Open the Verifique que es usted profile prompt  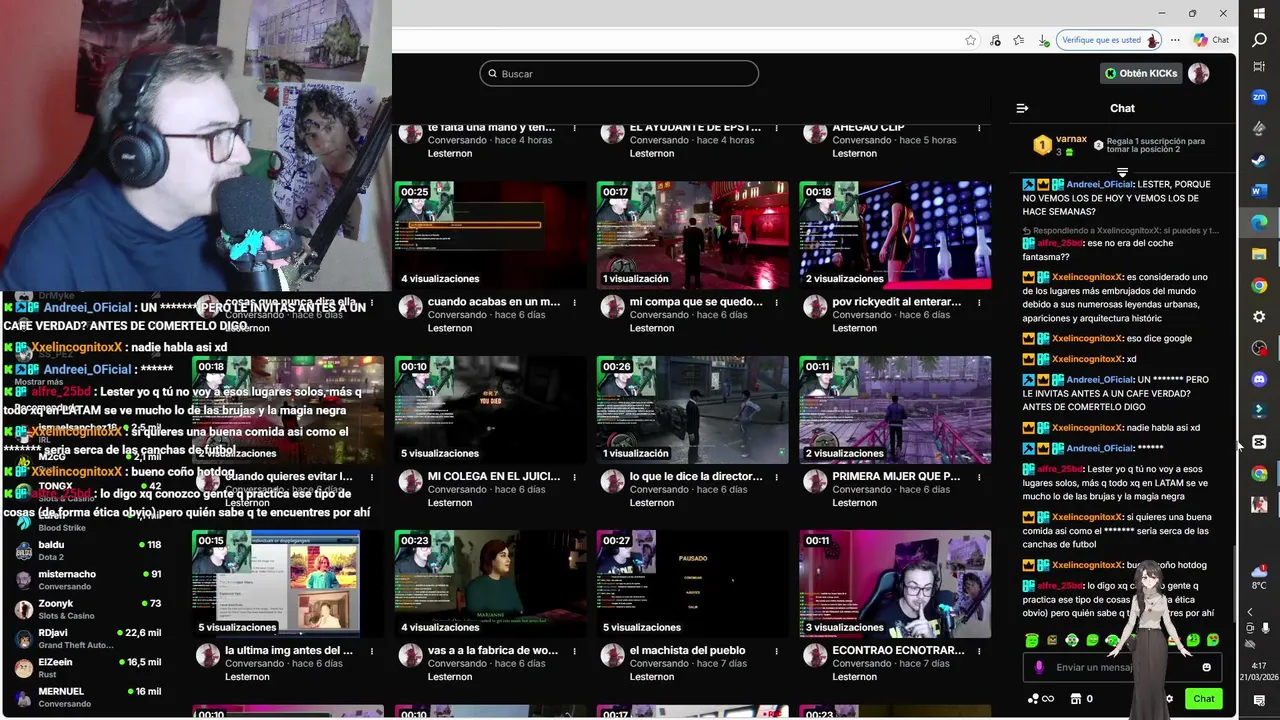(1109, 40)
